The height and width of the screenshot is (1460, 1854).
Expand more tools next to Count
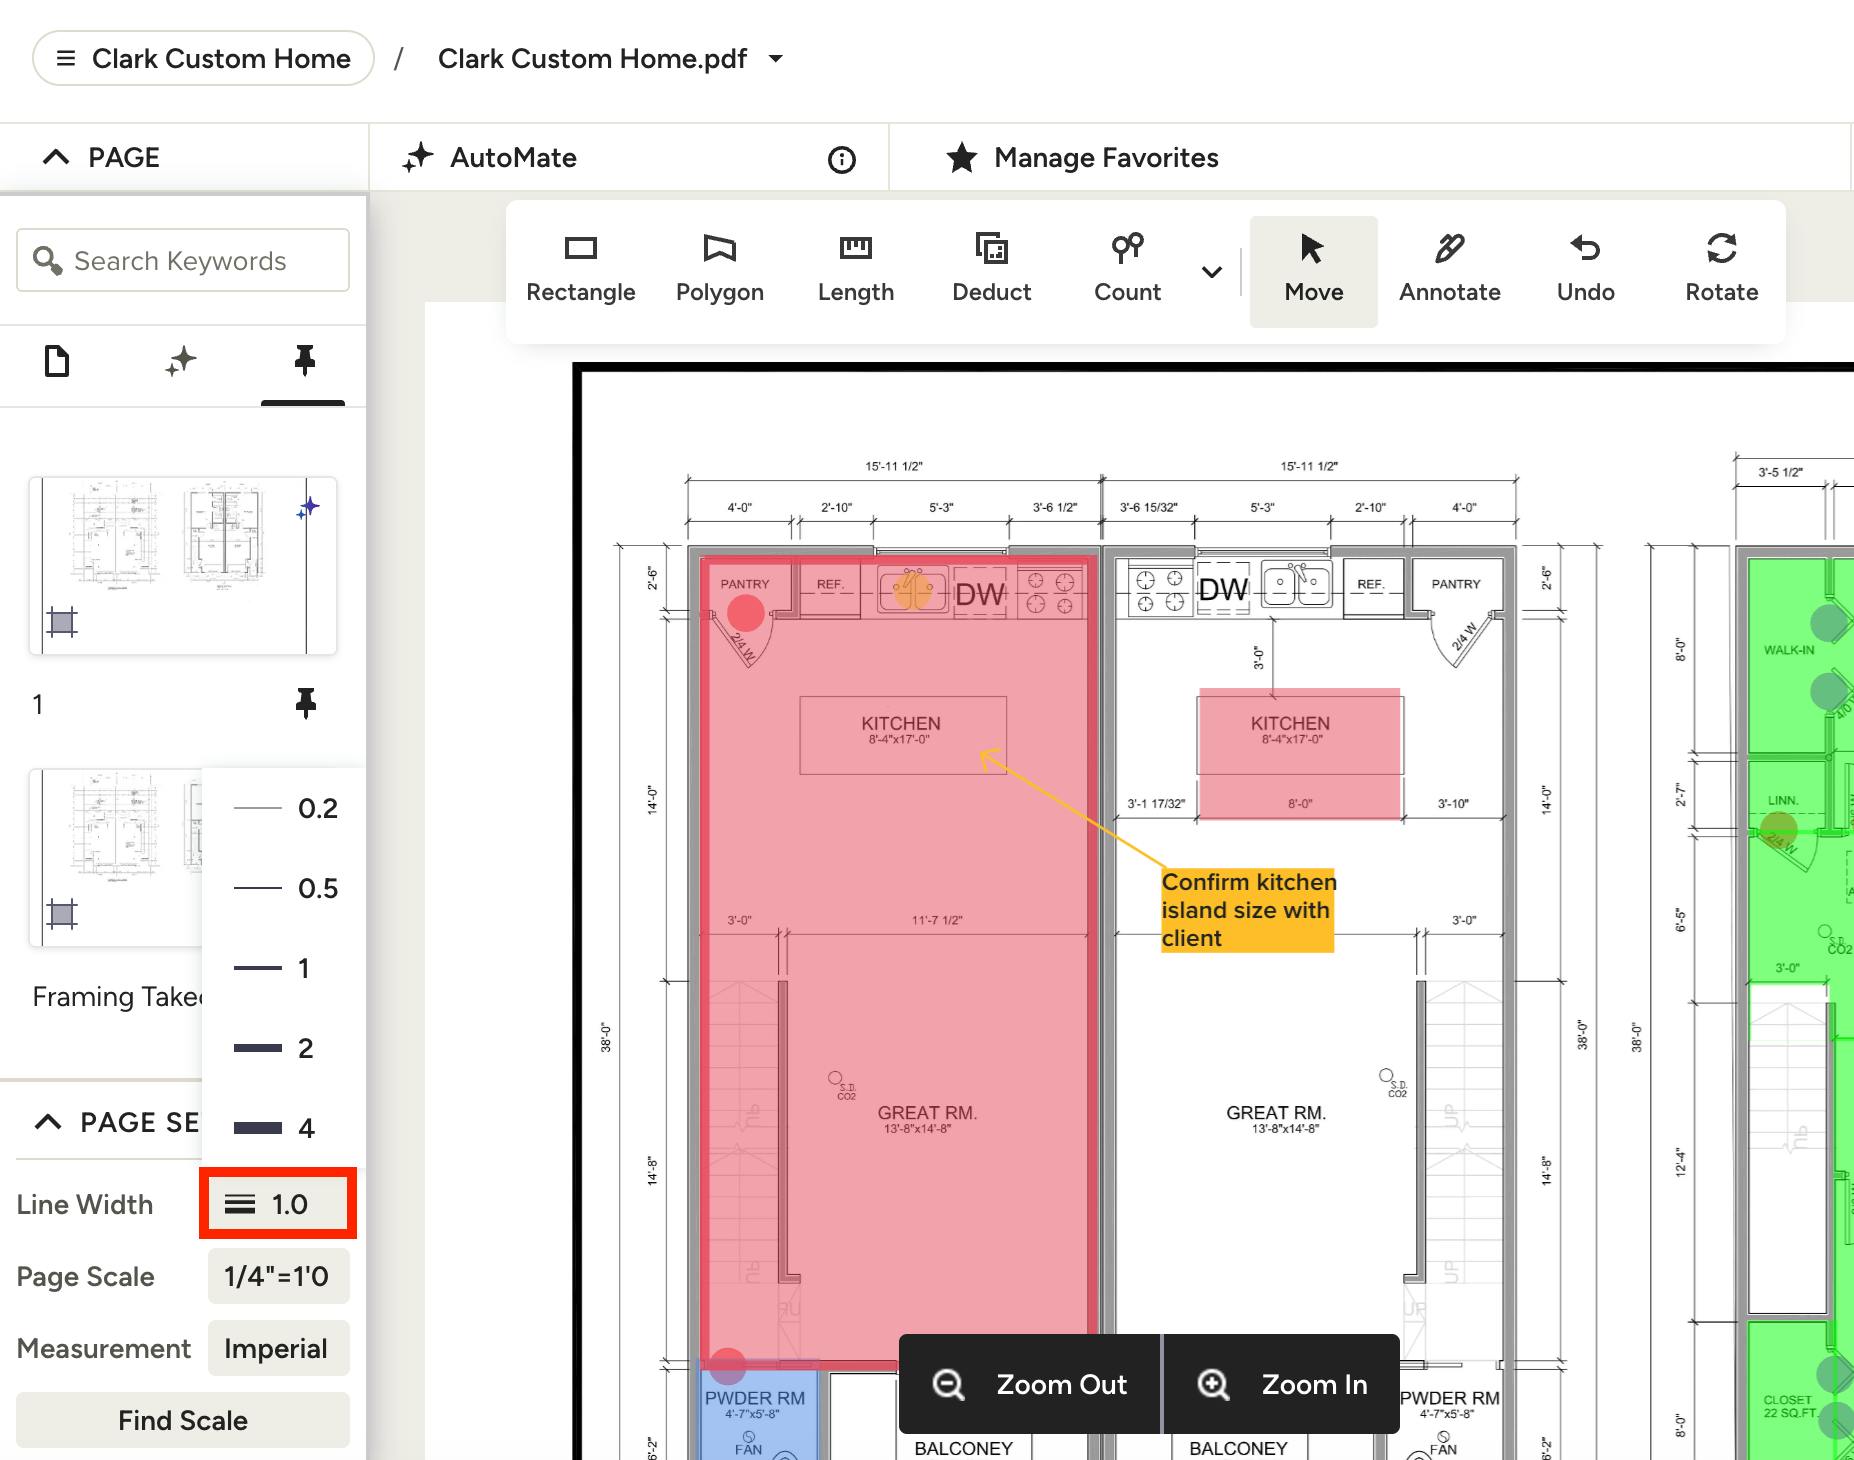[x=1212, y=272]
